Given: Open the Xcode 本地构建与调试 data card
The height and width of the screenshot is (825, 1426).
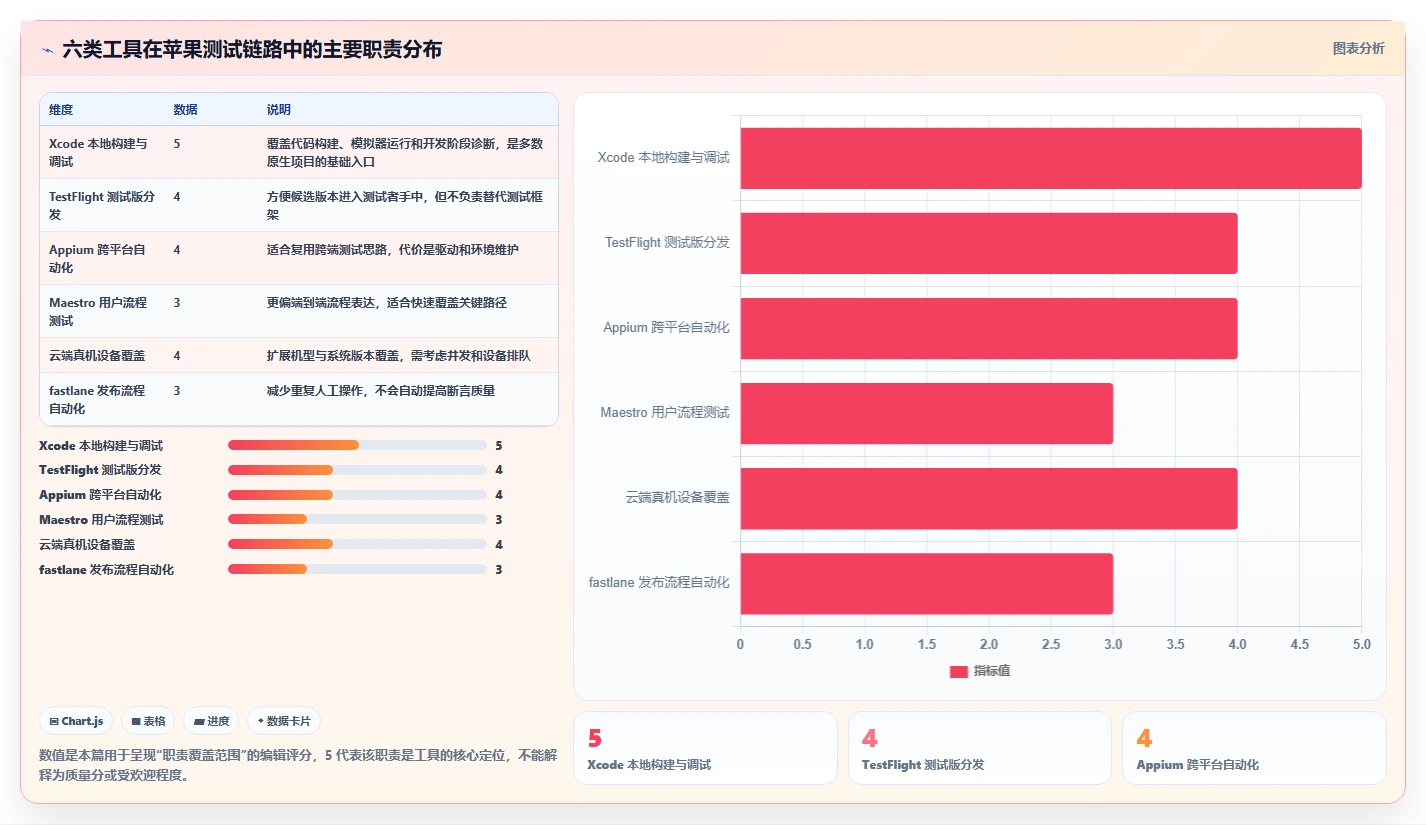Looking at the screenshot, I should coord(705,748).
